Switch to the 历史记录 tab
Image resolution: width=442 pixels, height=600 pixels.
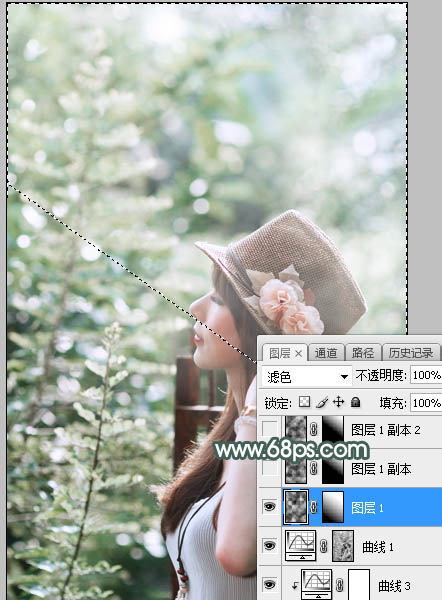411,353
